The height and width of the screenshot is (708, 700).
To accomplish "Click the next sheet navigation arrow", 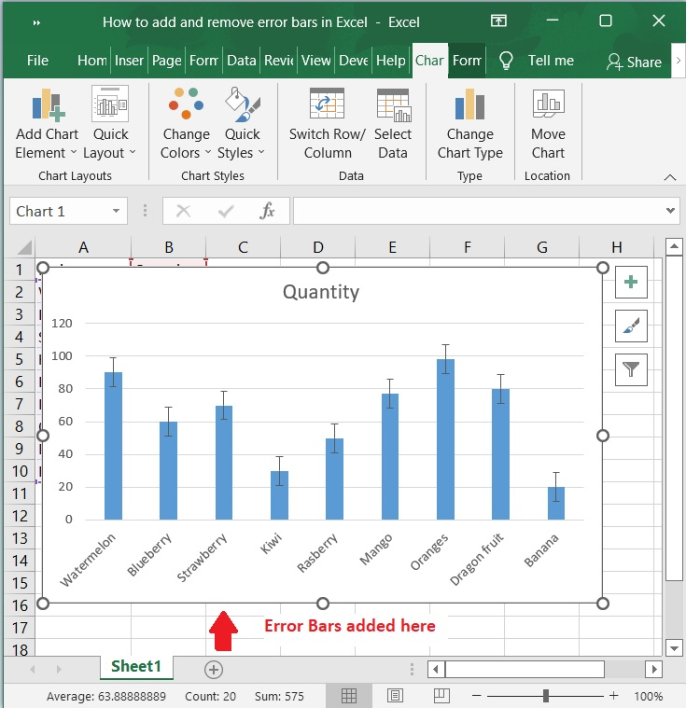I will tap(59, 669).
